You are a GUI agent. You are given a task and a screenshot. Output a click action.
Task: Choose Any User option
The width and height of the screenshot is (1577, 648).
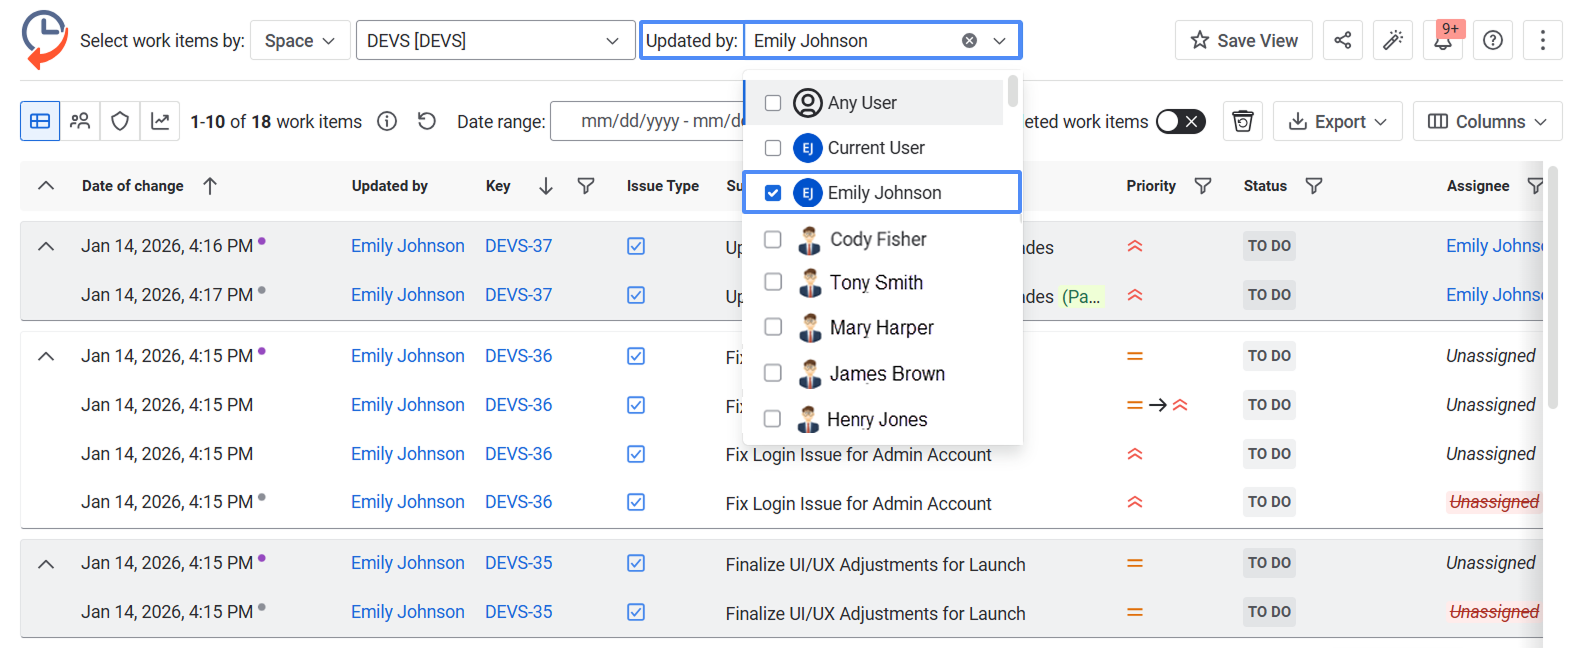(x=861, y=103)
